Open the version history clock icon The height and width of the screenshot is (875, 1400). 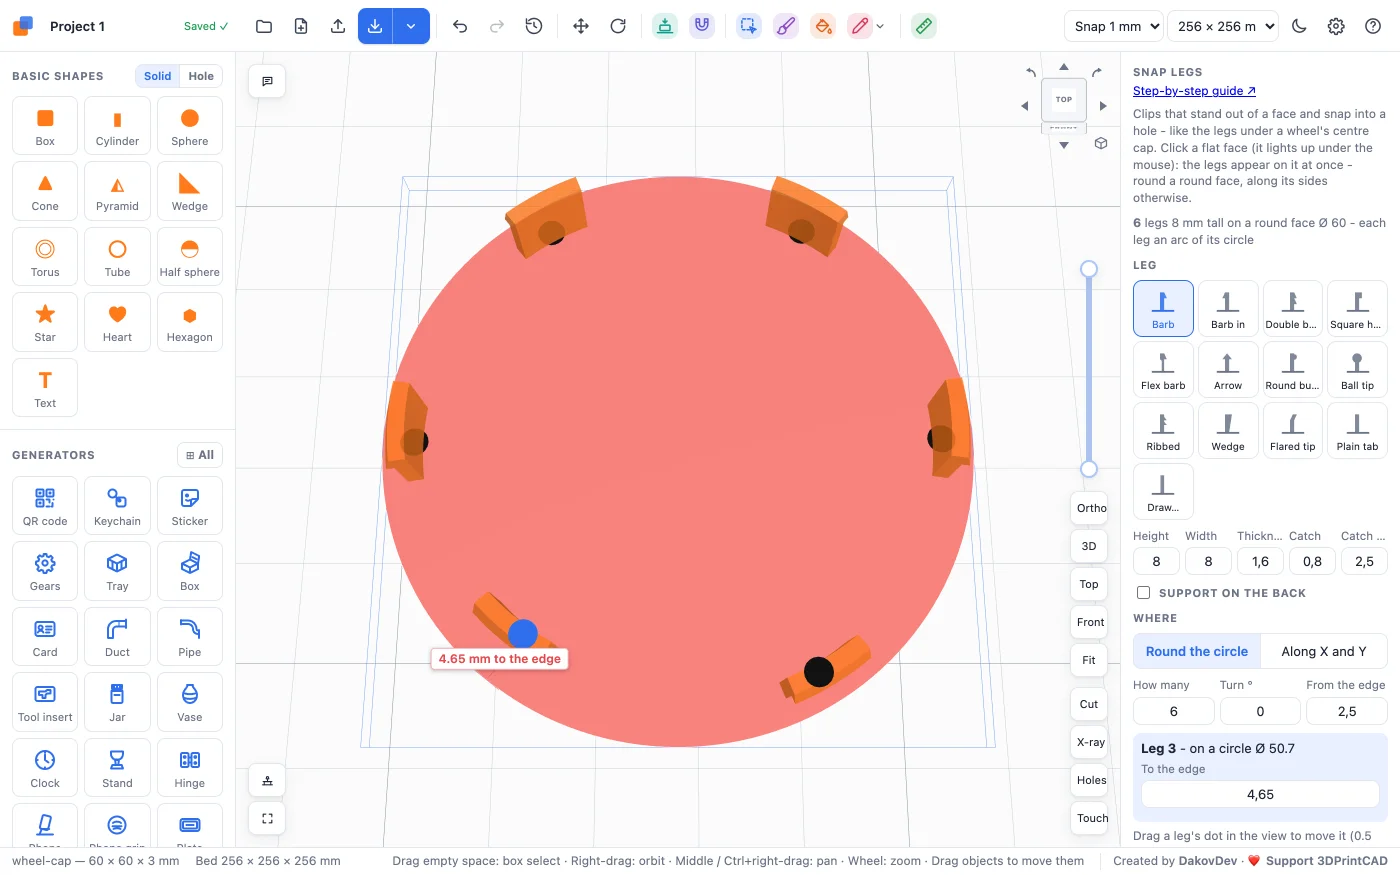534,26
